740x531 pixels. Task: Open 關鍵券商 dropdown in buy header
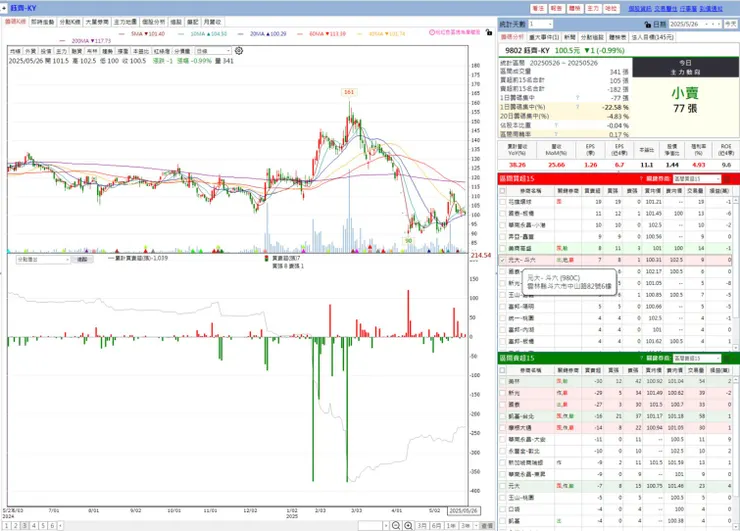point(697,178)
